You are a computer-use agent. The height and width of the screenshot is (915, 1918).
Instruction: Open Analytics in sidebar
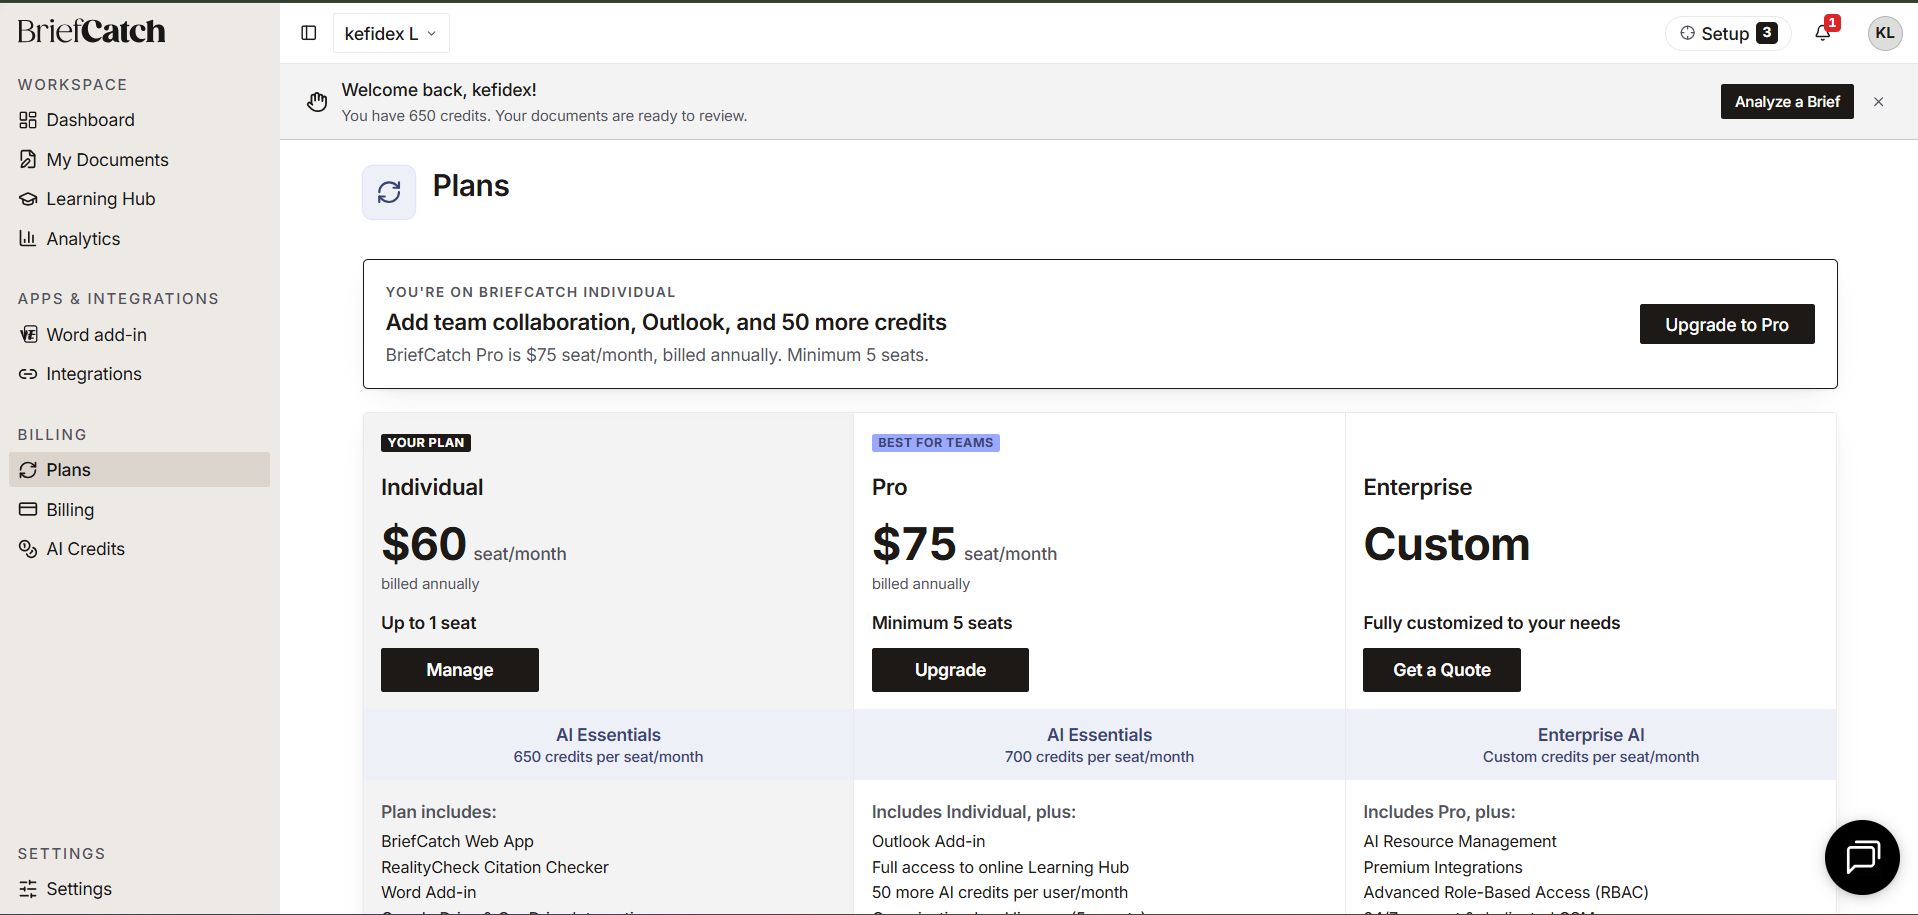pos(139,239)
